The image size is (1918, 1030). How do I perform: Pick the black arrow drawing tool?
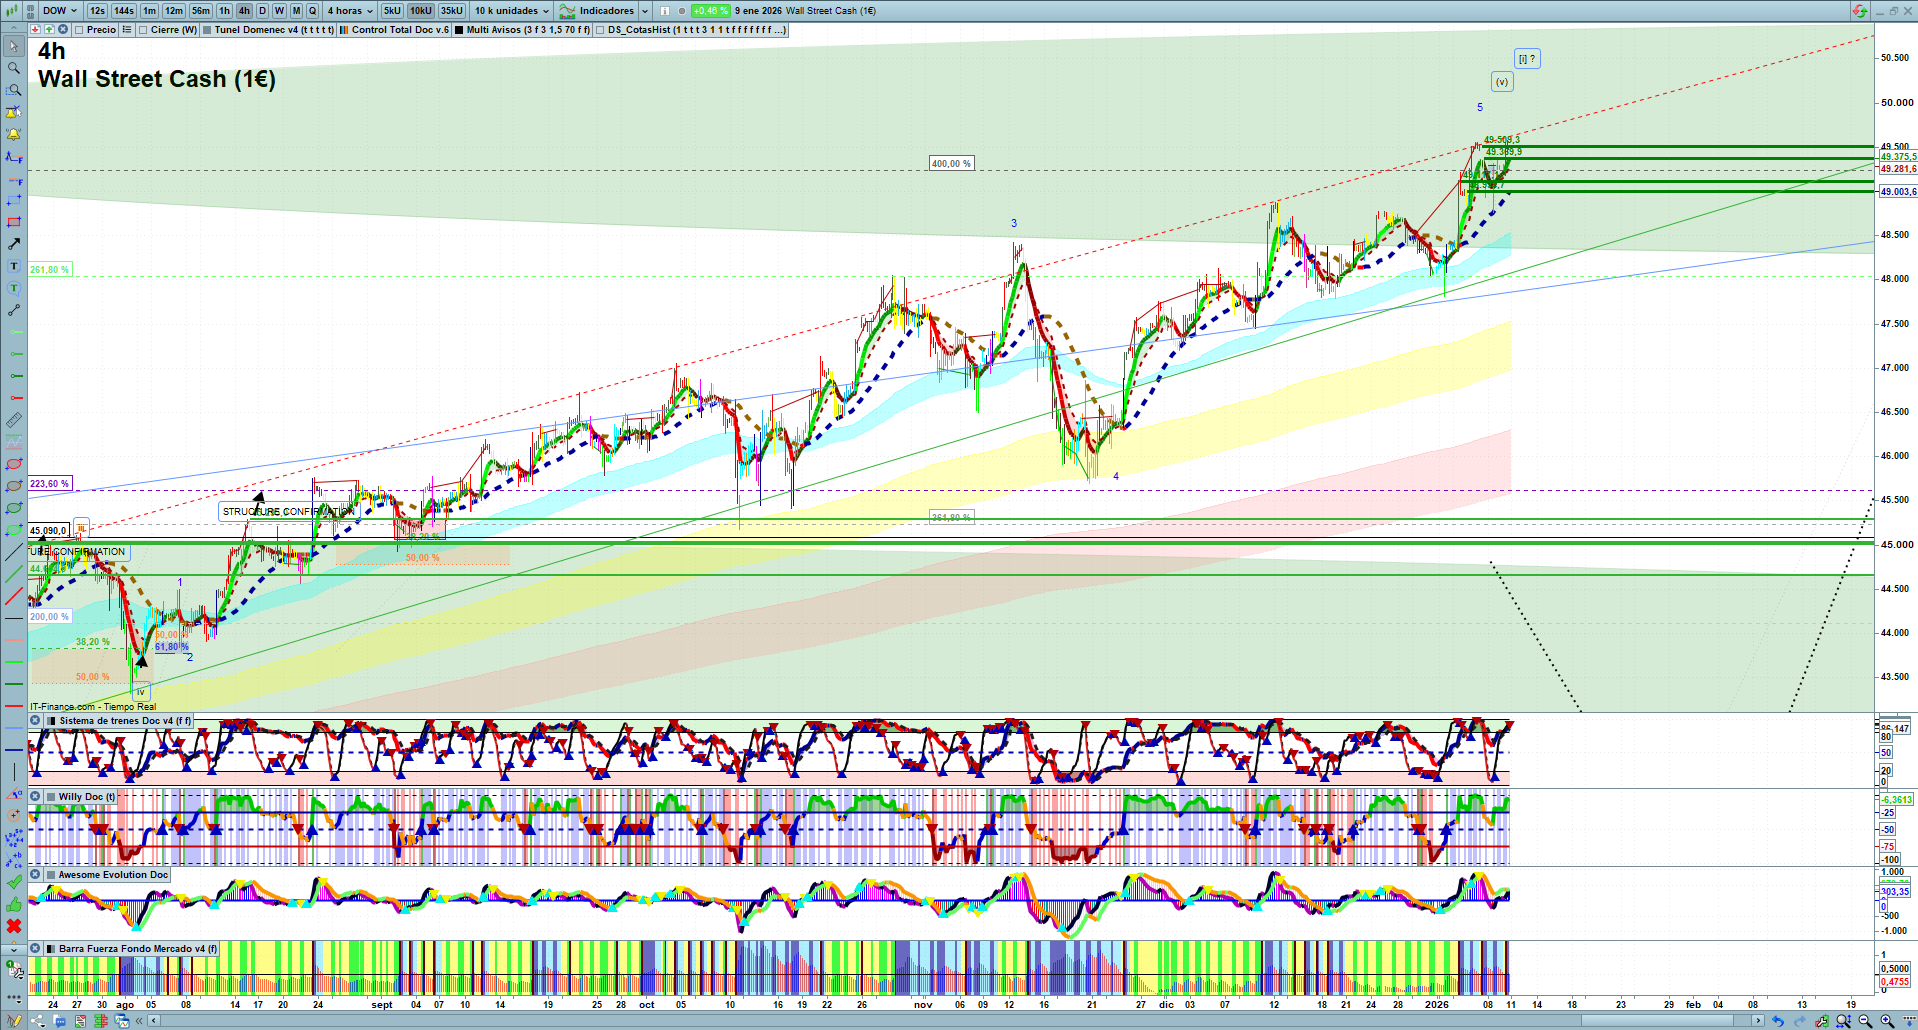tap(14, 244)
